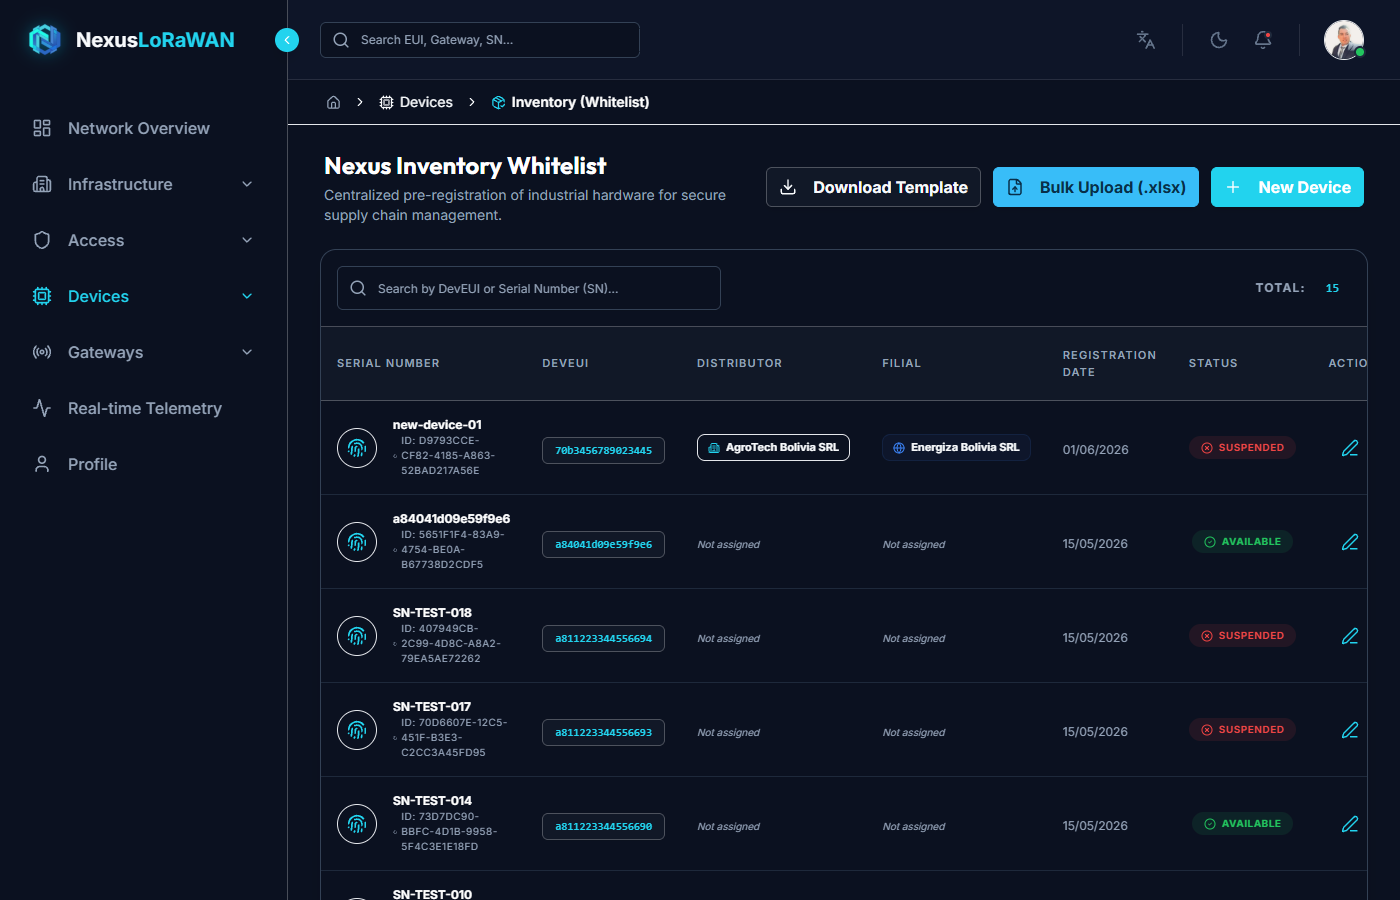1400x900 pixels.
Task: Focus Search by DevEUI or Serial field
Action: [x=529, y=288]
